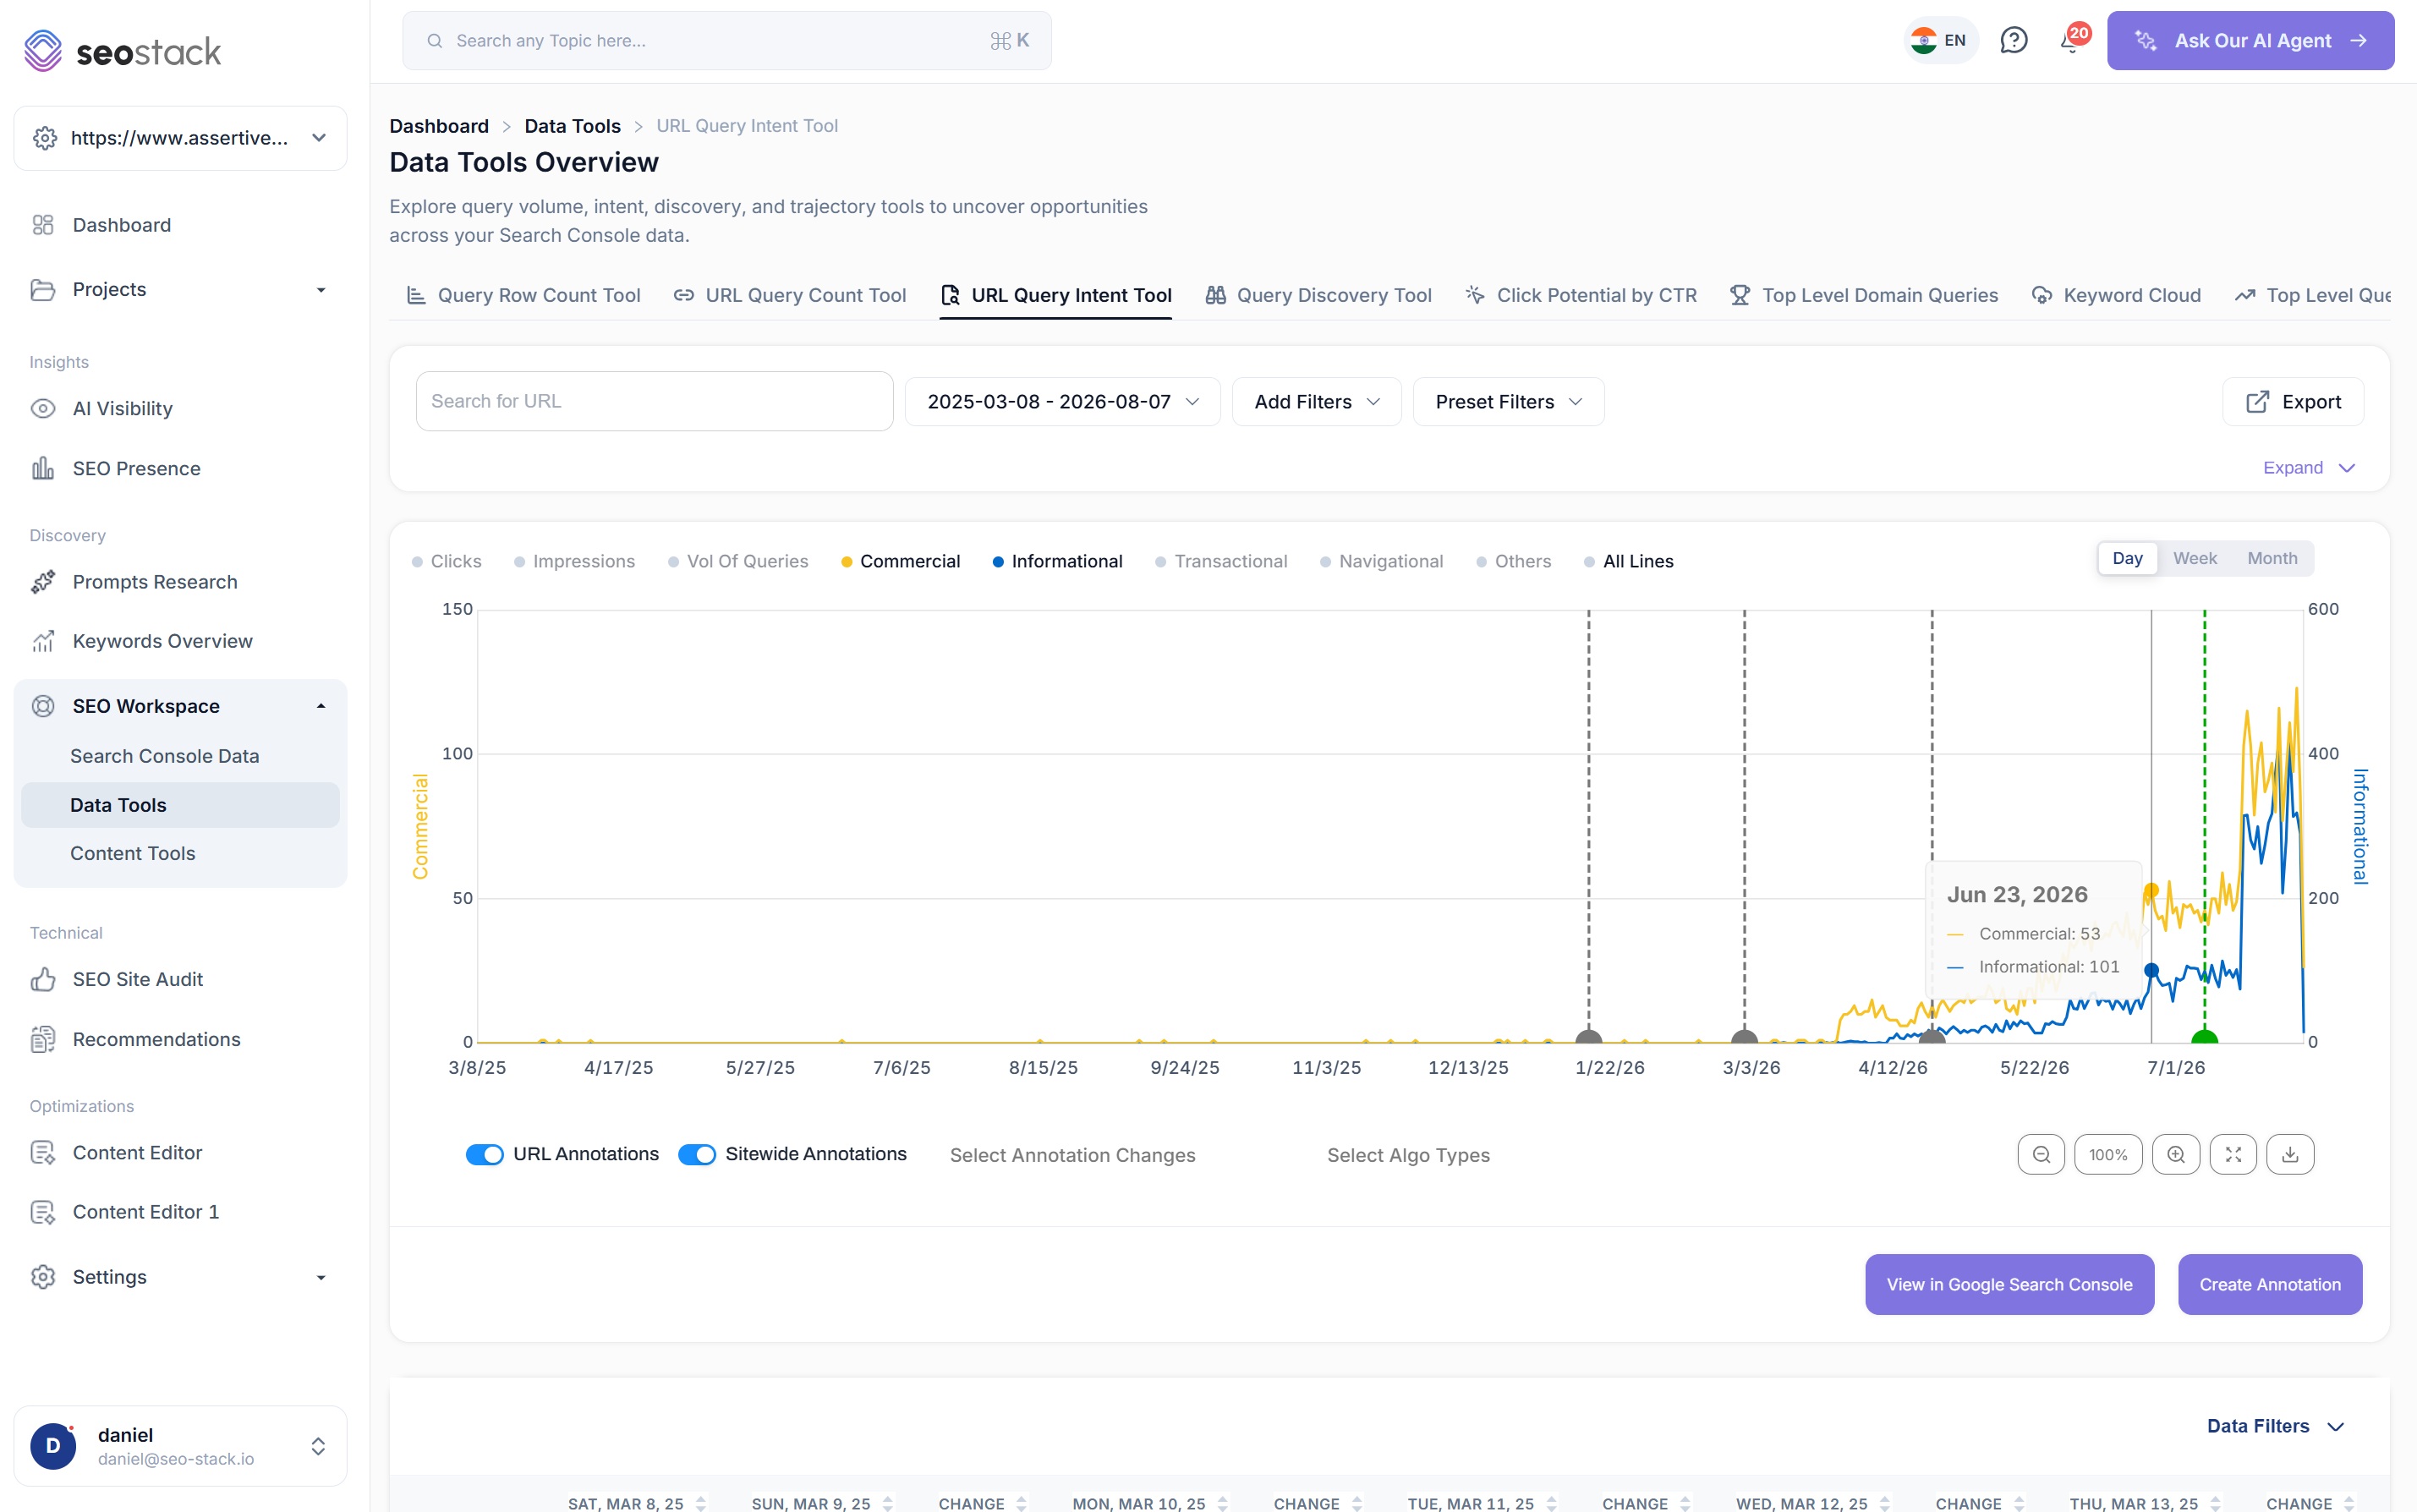Open the Data Filters dropdown
This screenshot has width=2417, height=1512.
click(2275, 1426)
